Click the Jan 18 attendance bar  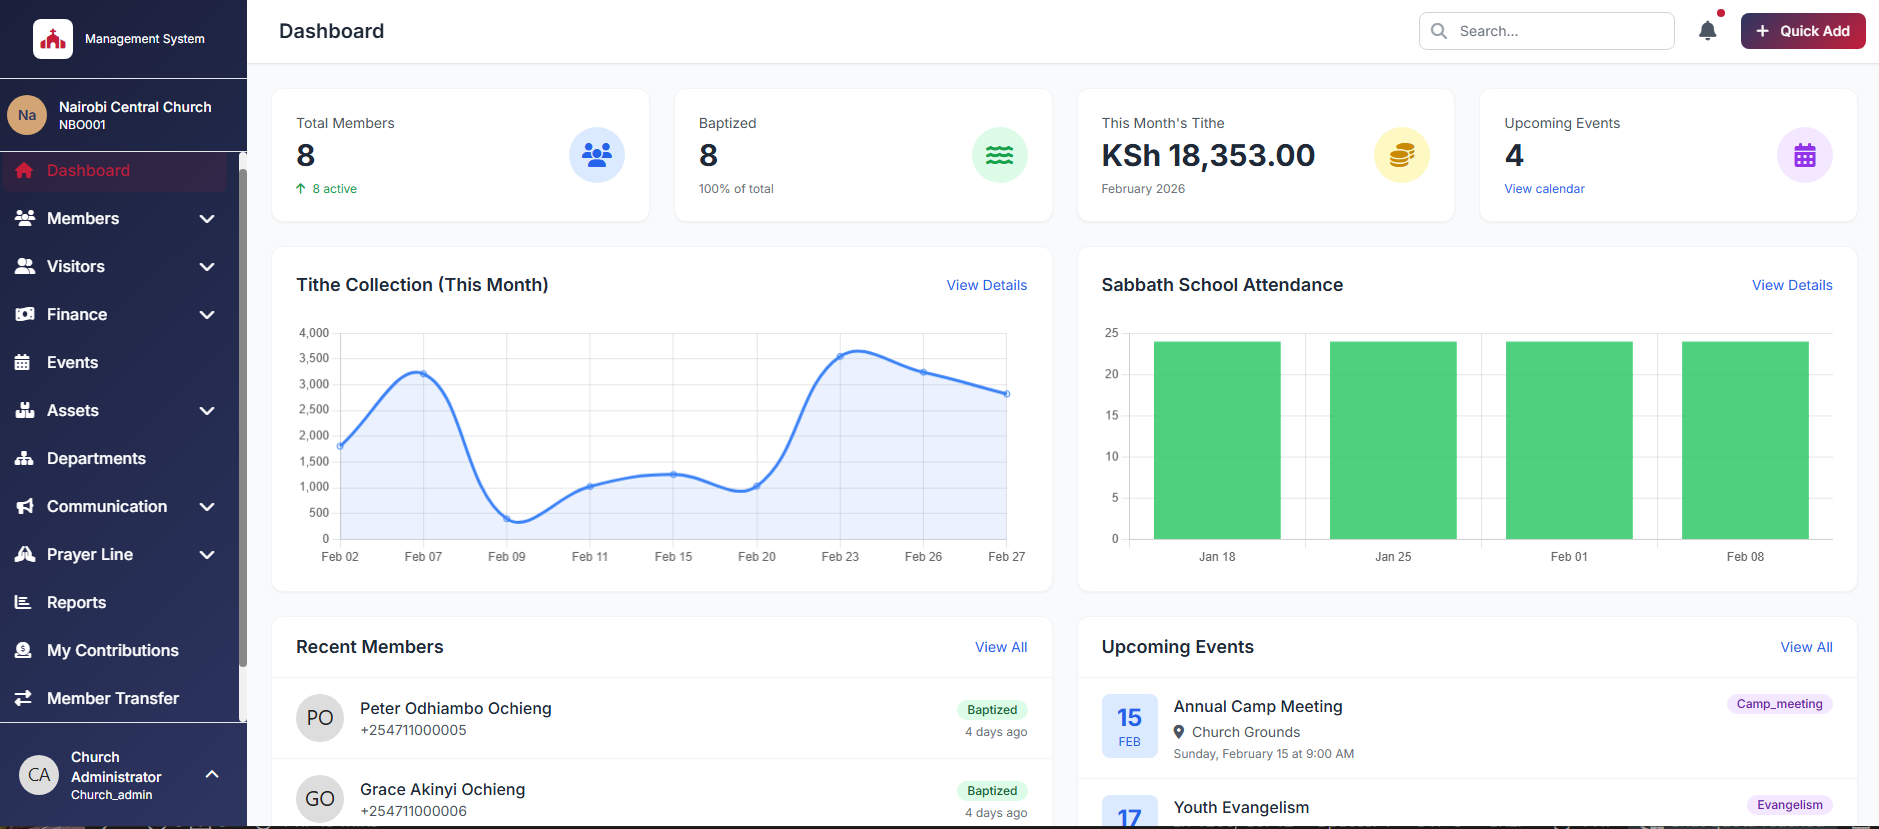coord(1217,440)
